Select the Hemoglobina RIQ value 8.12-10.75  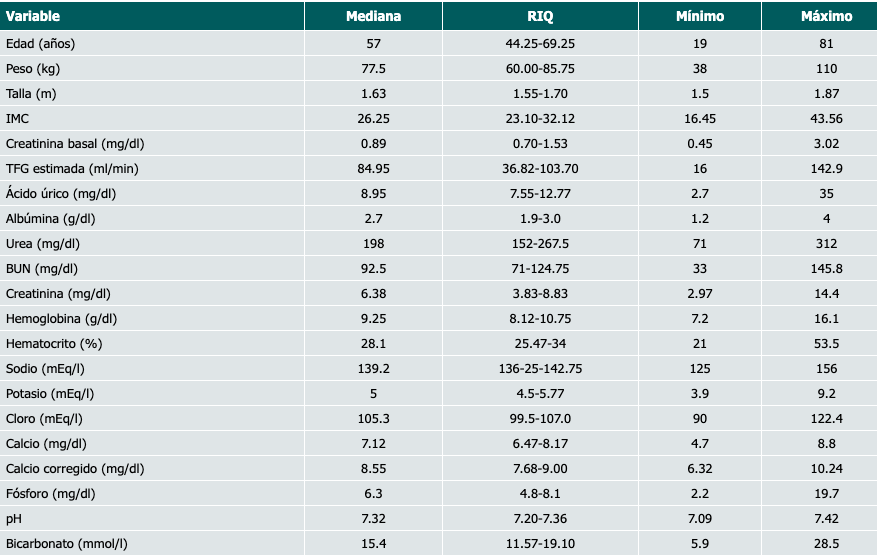click(x=541, y=318)
